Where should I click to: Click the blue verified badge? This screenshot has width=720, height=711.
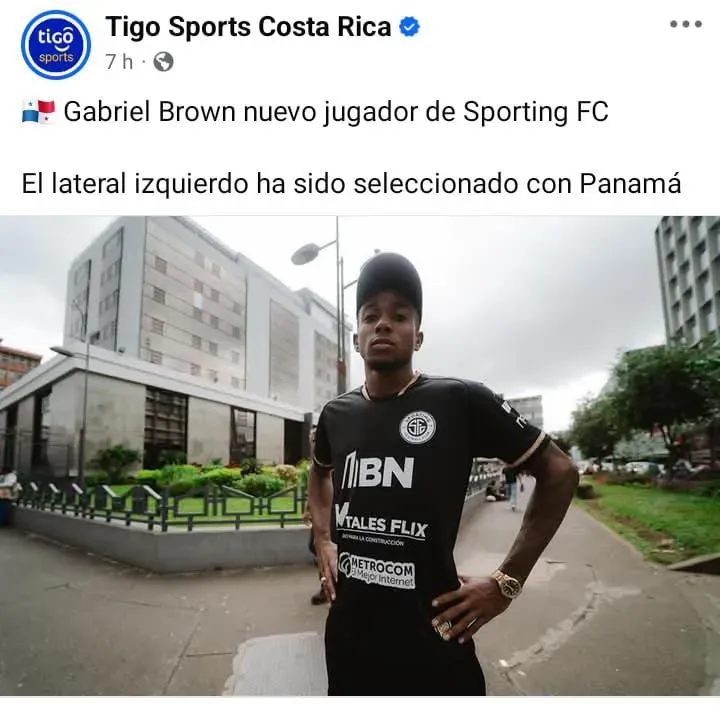tap(409, 27)
